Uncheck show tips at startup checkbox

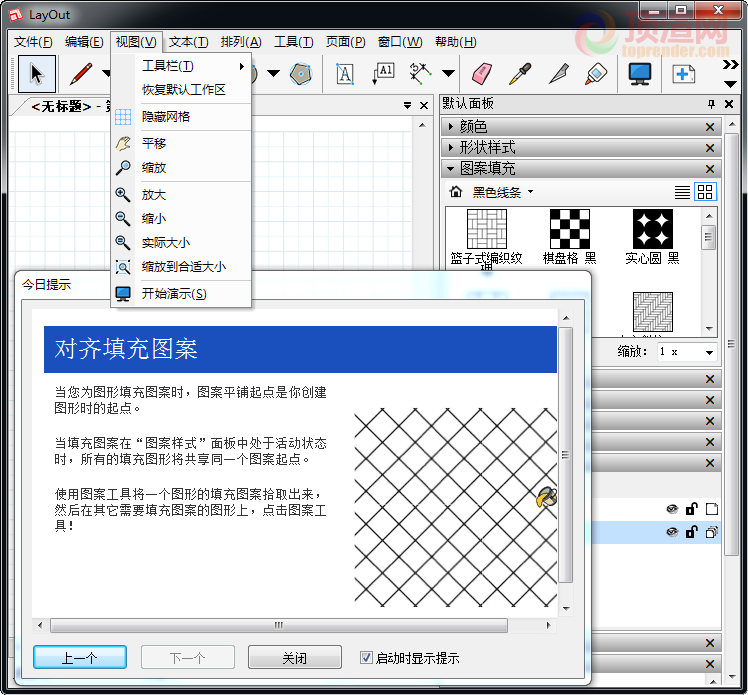pos(366,657)
